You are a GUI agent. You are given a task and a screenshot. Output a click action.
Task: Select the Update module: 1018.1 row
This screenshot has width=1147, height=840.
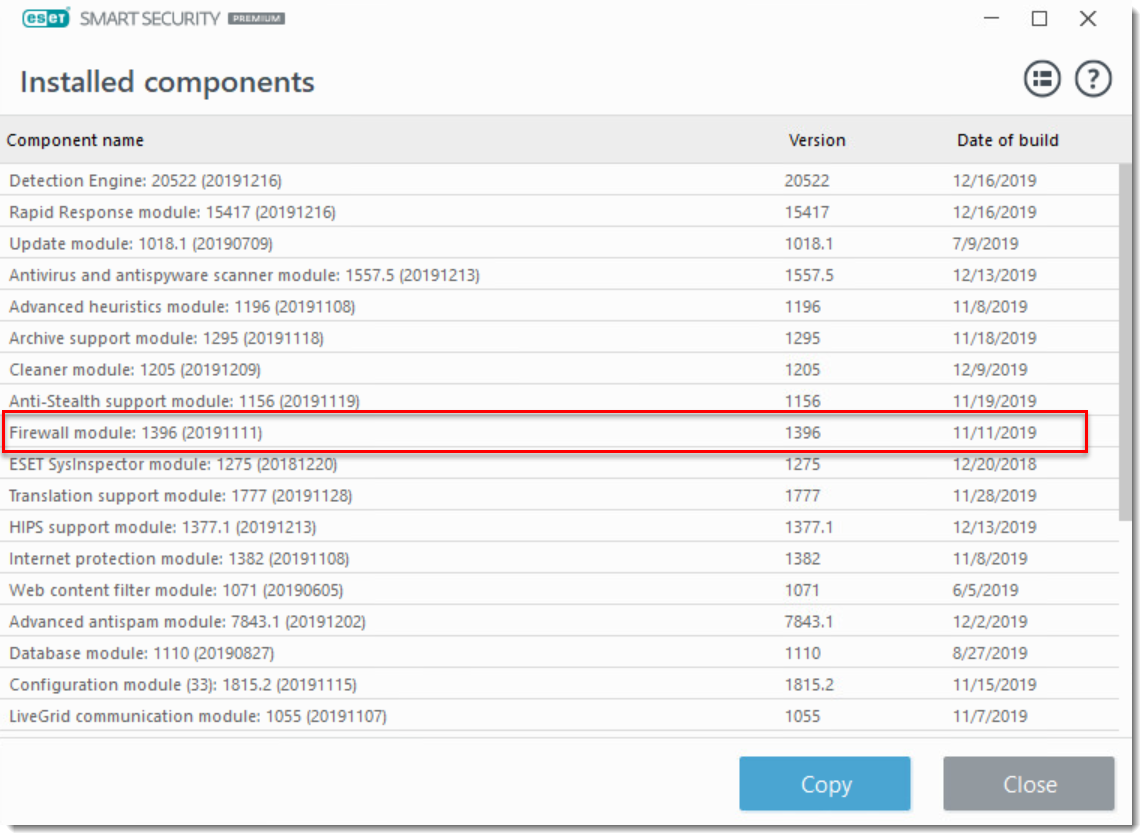point(560,243)
